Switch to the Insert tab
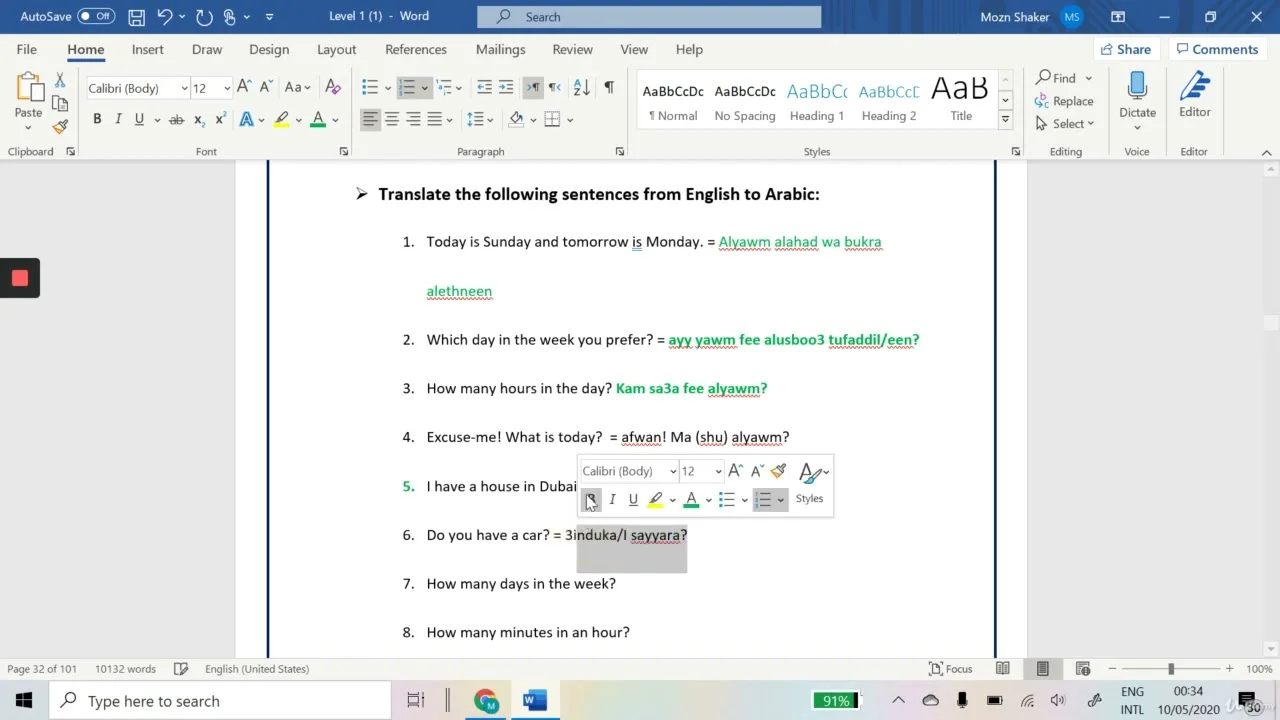1280x720 pixels. click(x=147, y=49)
